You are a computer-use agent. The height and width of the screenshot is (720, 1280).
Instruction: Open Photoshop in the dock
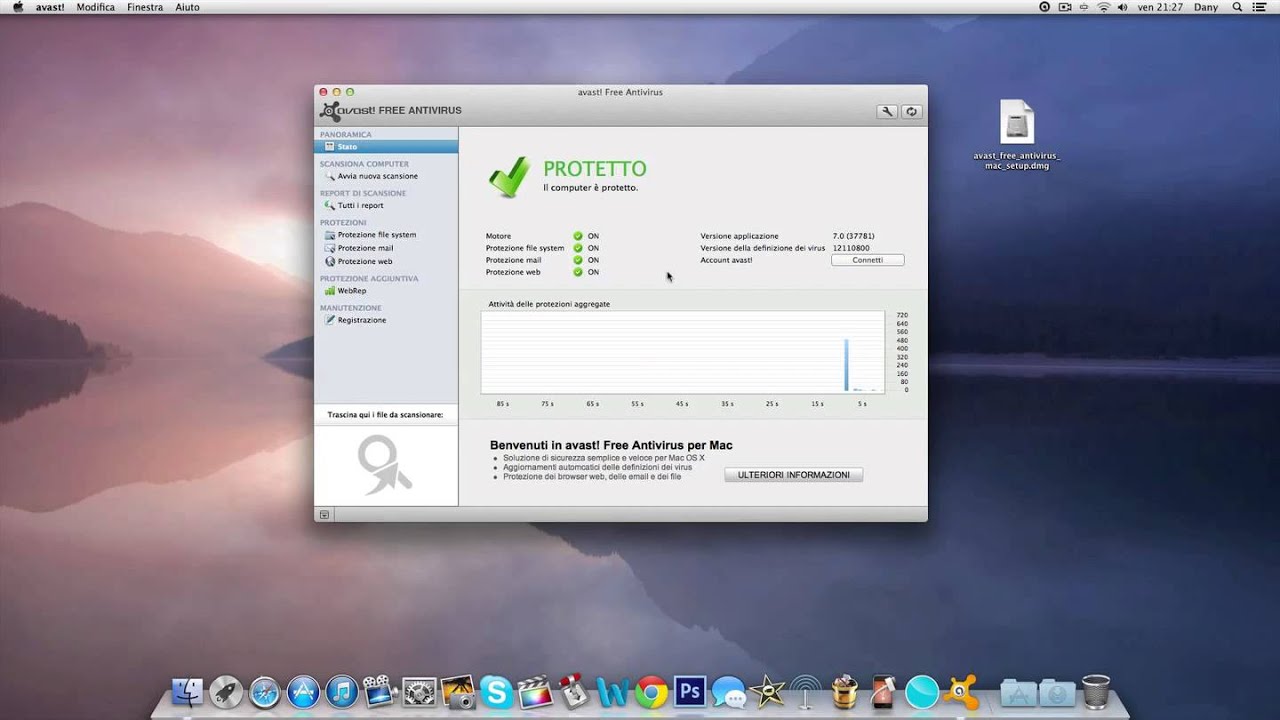(x=690, y=691)
